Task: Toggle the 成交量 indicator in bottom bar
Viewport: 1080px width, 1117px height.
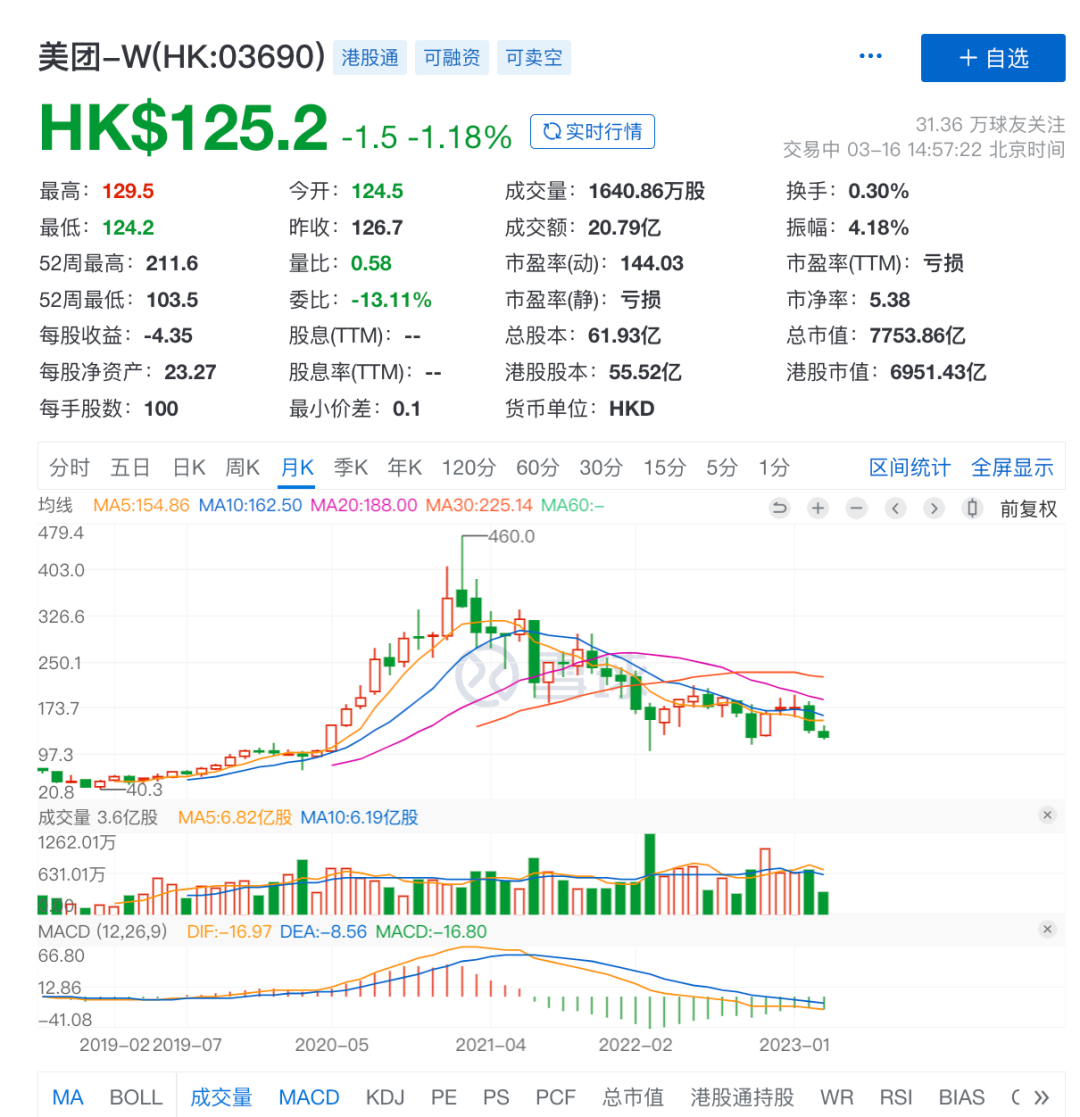Action: [x=221, y=1097]
